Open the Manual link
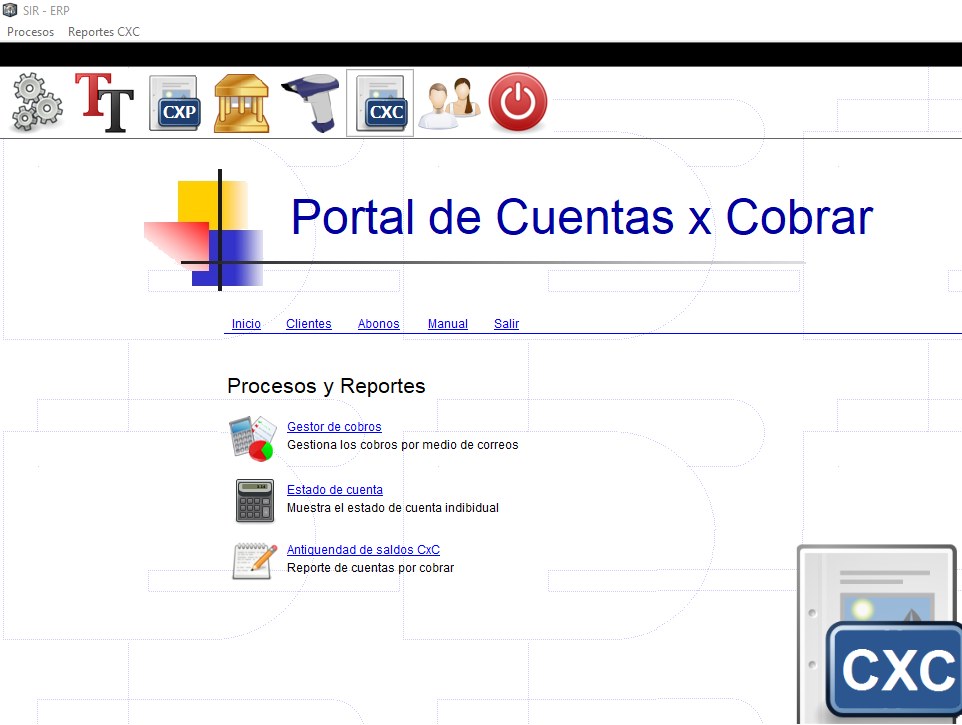The width and height of the screenshot is (962, 725). [447, 323]
